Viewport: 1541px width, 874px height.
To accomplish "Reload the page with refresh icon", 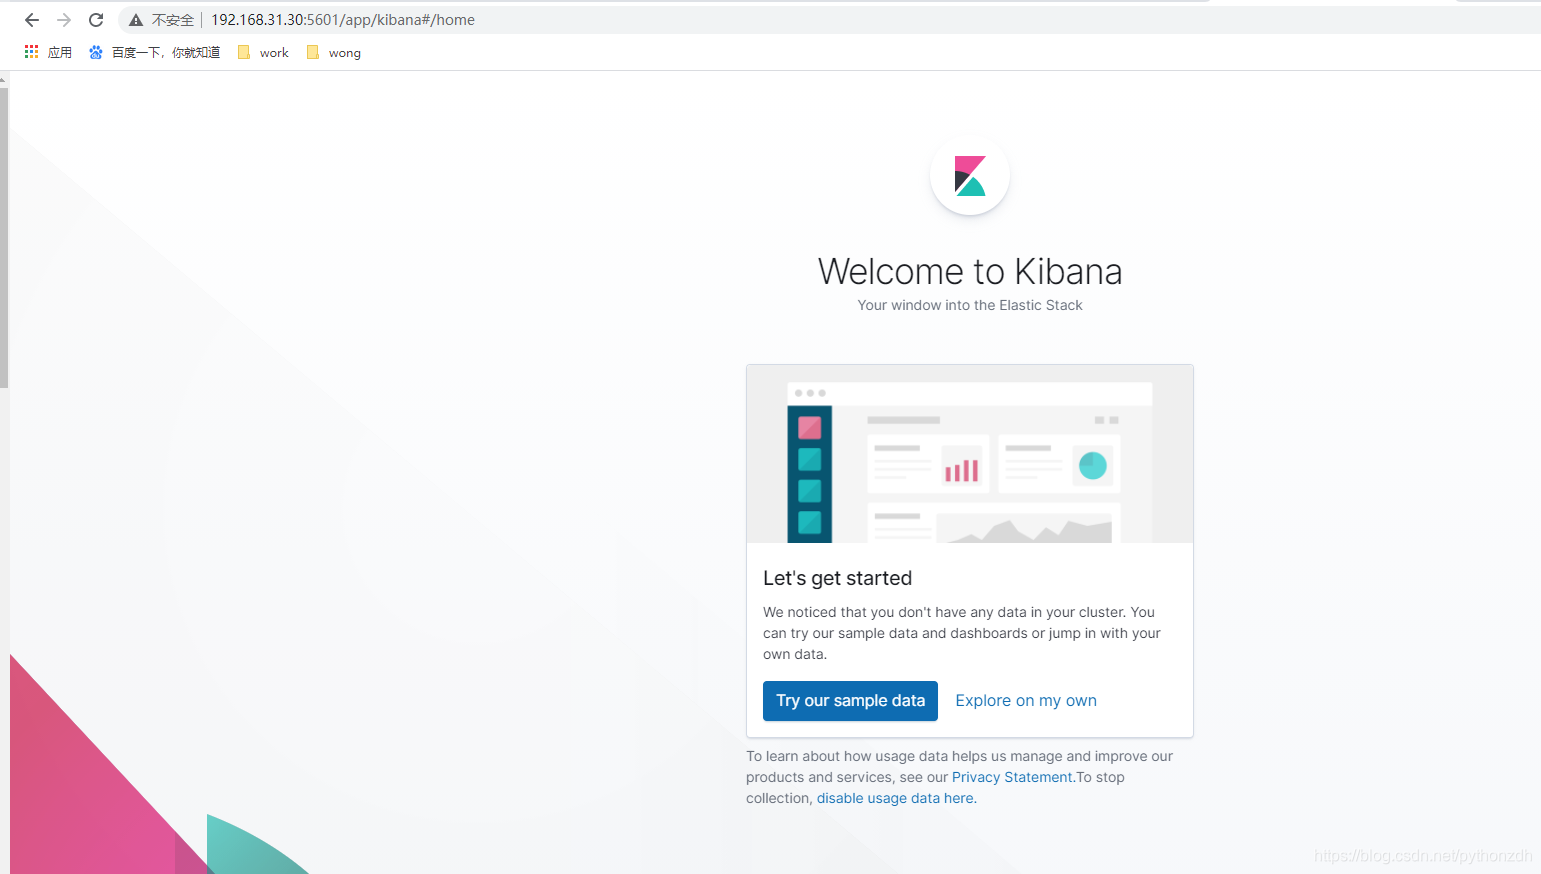I will click(96, 20).
